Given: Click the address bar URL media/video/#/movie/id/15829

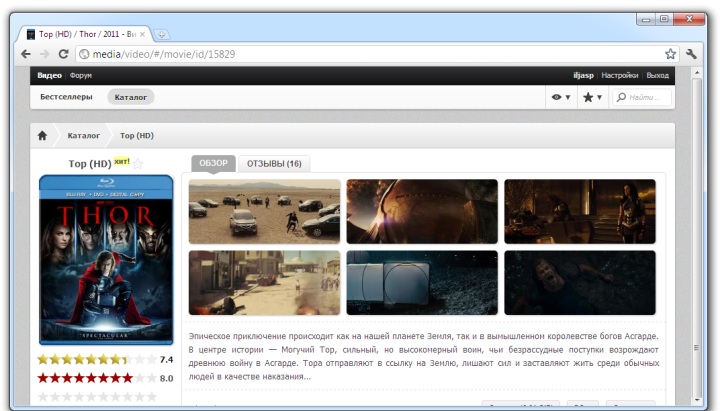Looking at the screenshot, I should click(164, 54).
